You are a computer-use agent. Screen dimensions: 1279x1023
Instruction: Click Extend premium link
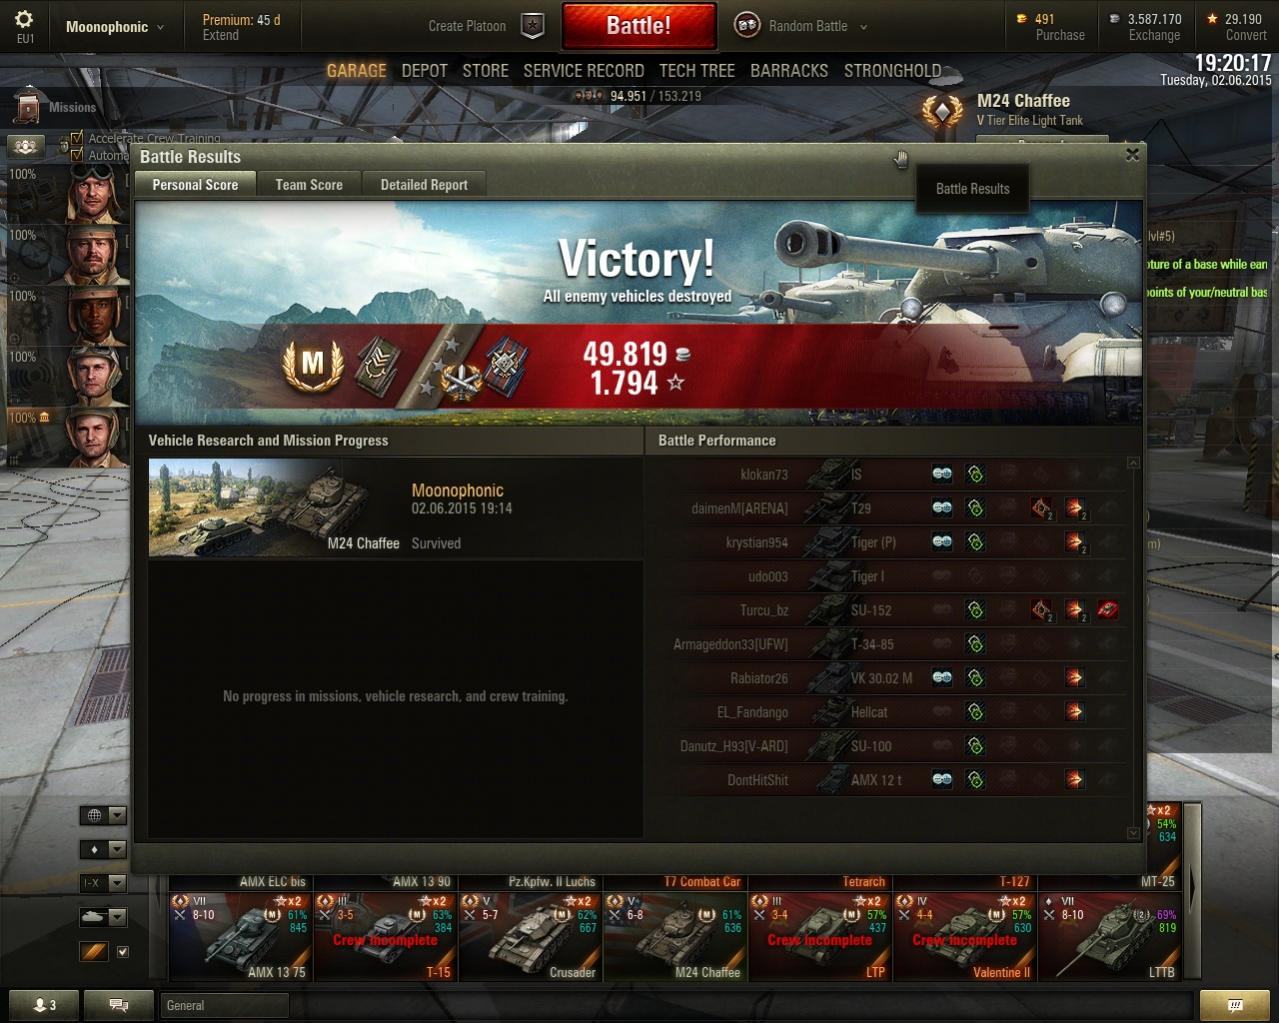(x=221, y=35)
